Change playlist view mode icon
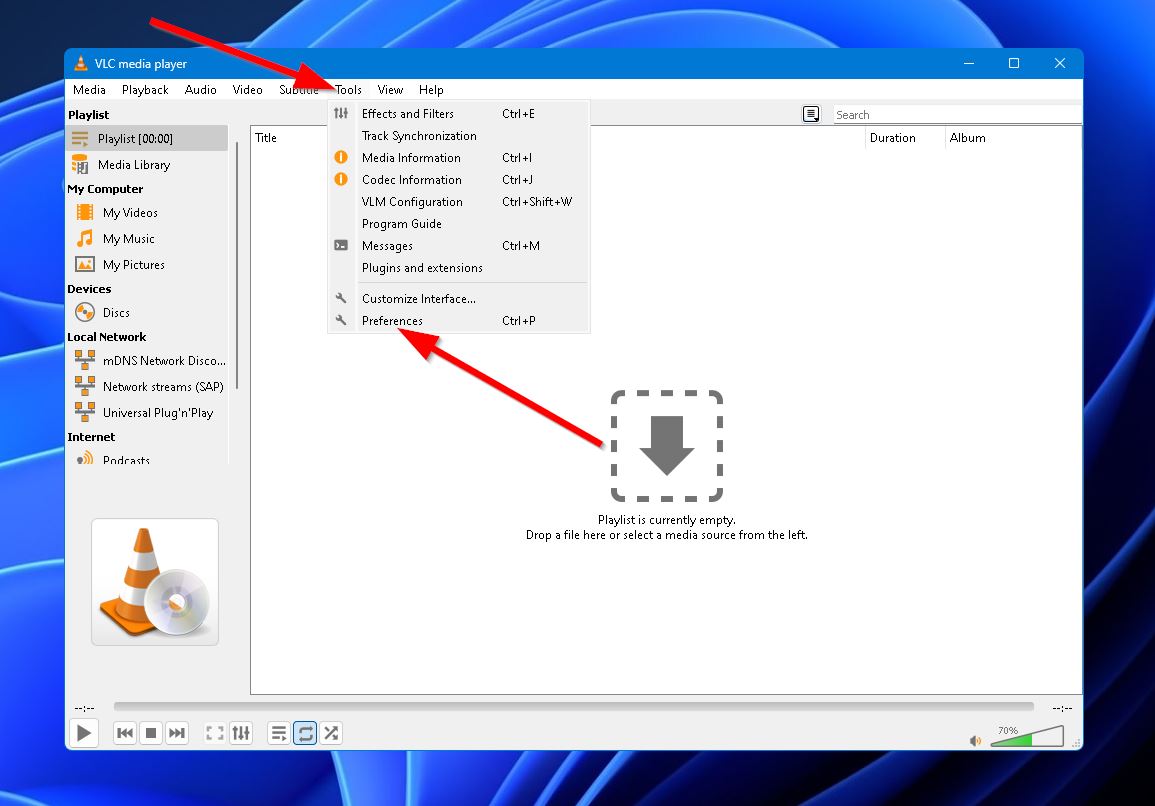The height and width of the screenshot is (806, 1155). [811, 114]
